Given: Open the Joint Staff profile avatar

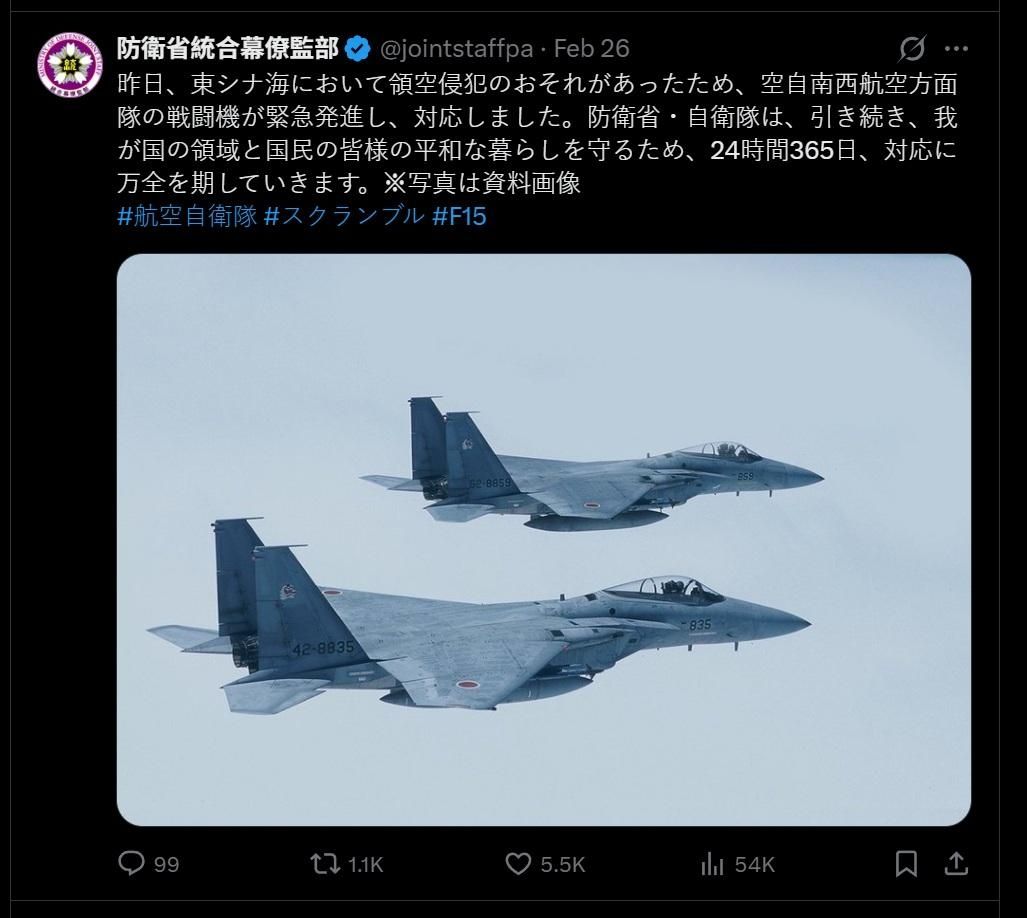Looking at the screenshot, I should pos(70,64).
